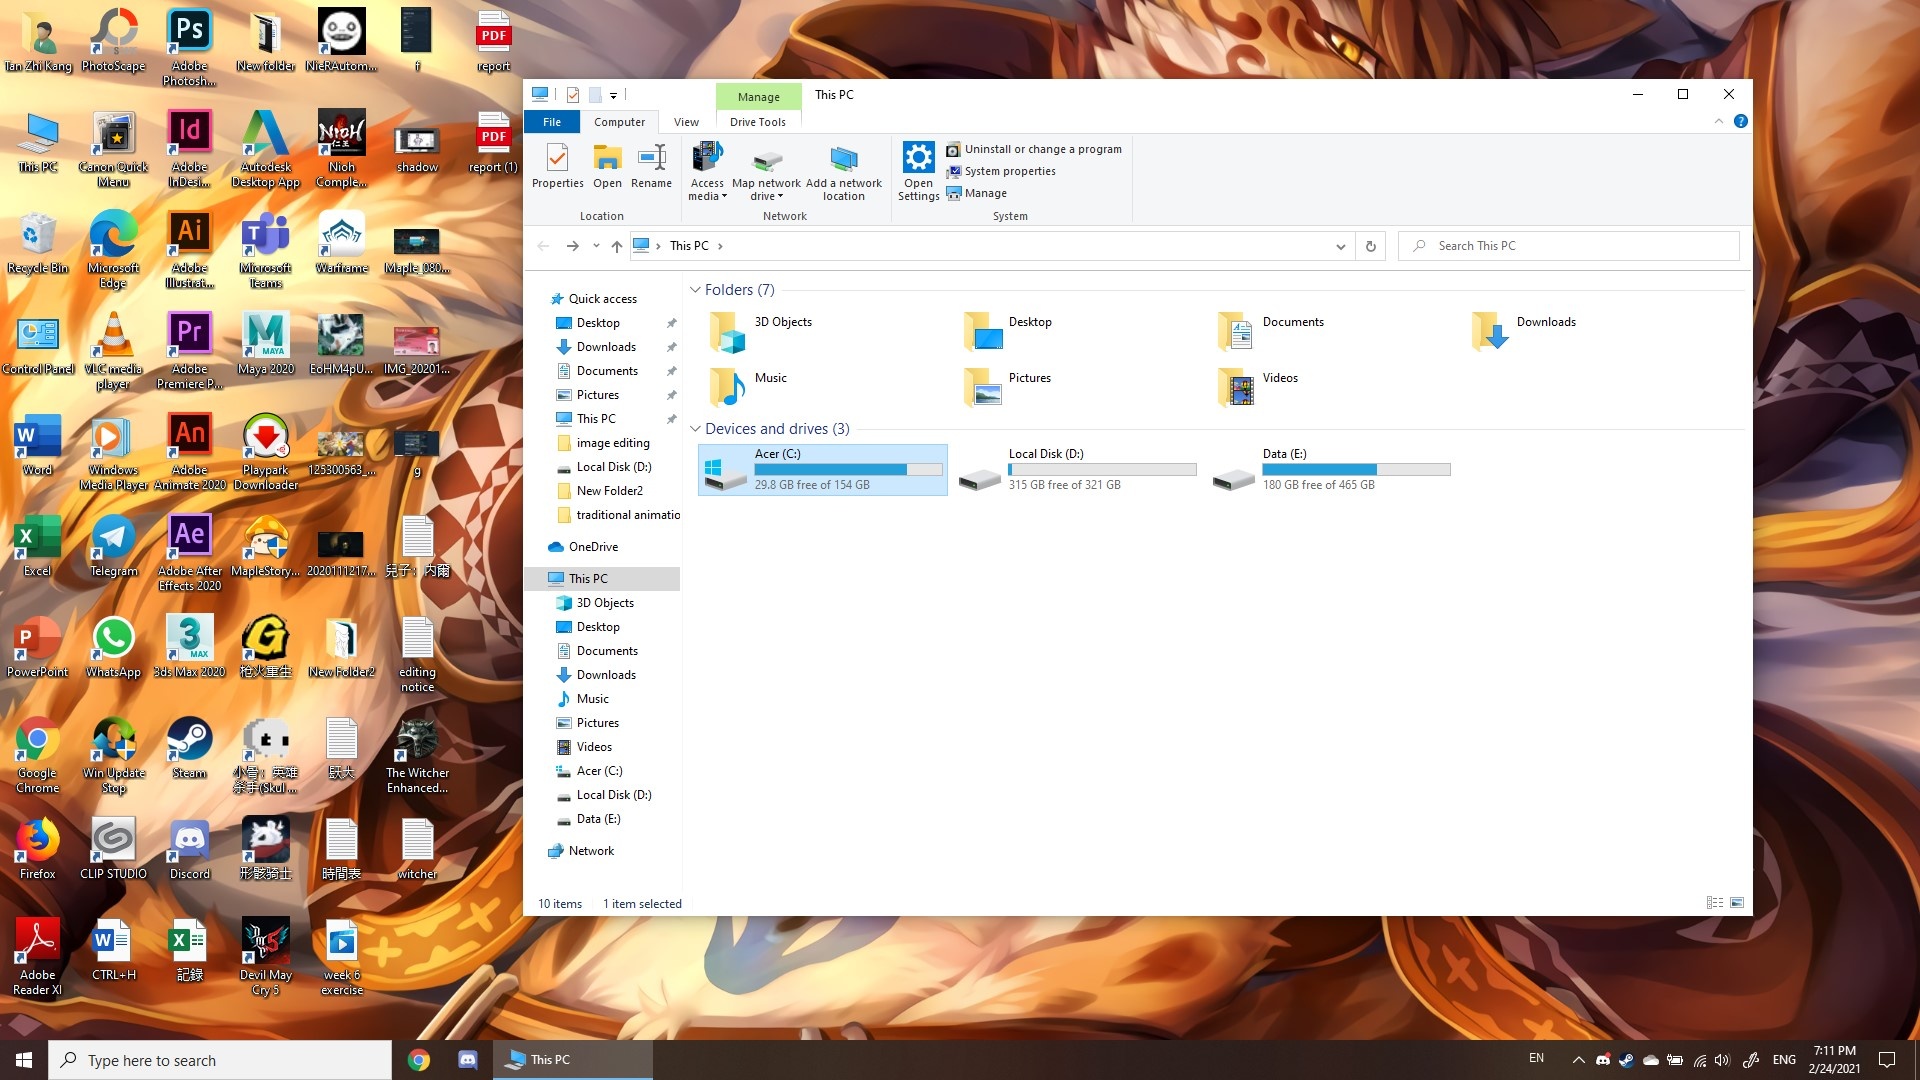
Task: Collapse the Folders (7) group
Action: (x=695, y=290)
